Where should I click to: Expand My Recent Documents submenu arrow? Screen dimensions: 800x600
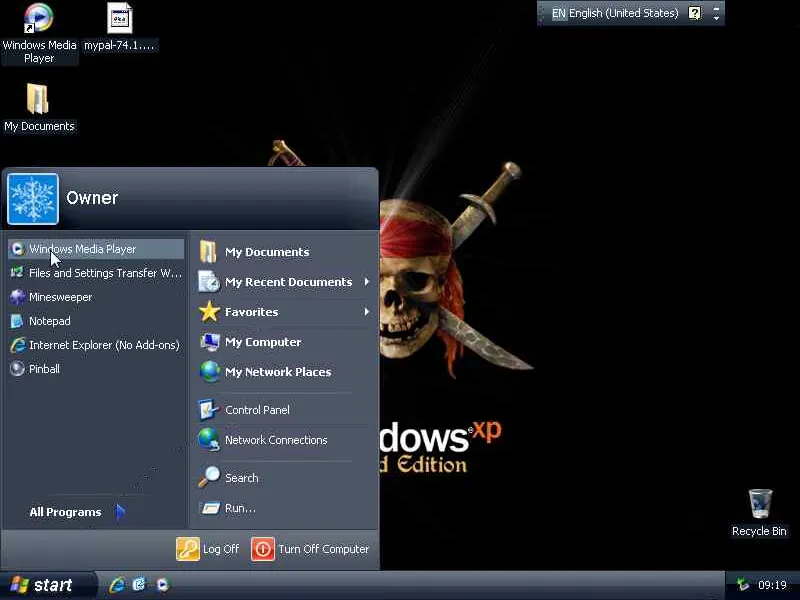(x=367, y=282)
